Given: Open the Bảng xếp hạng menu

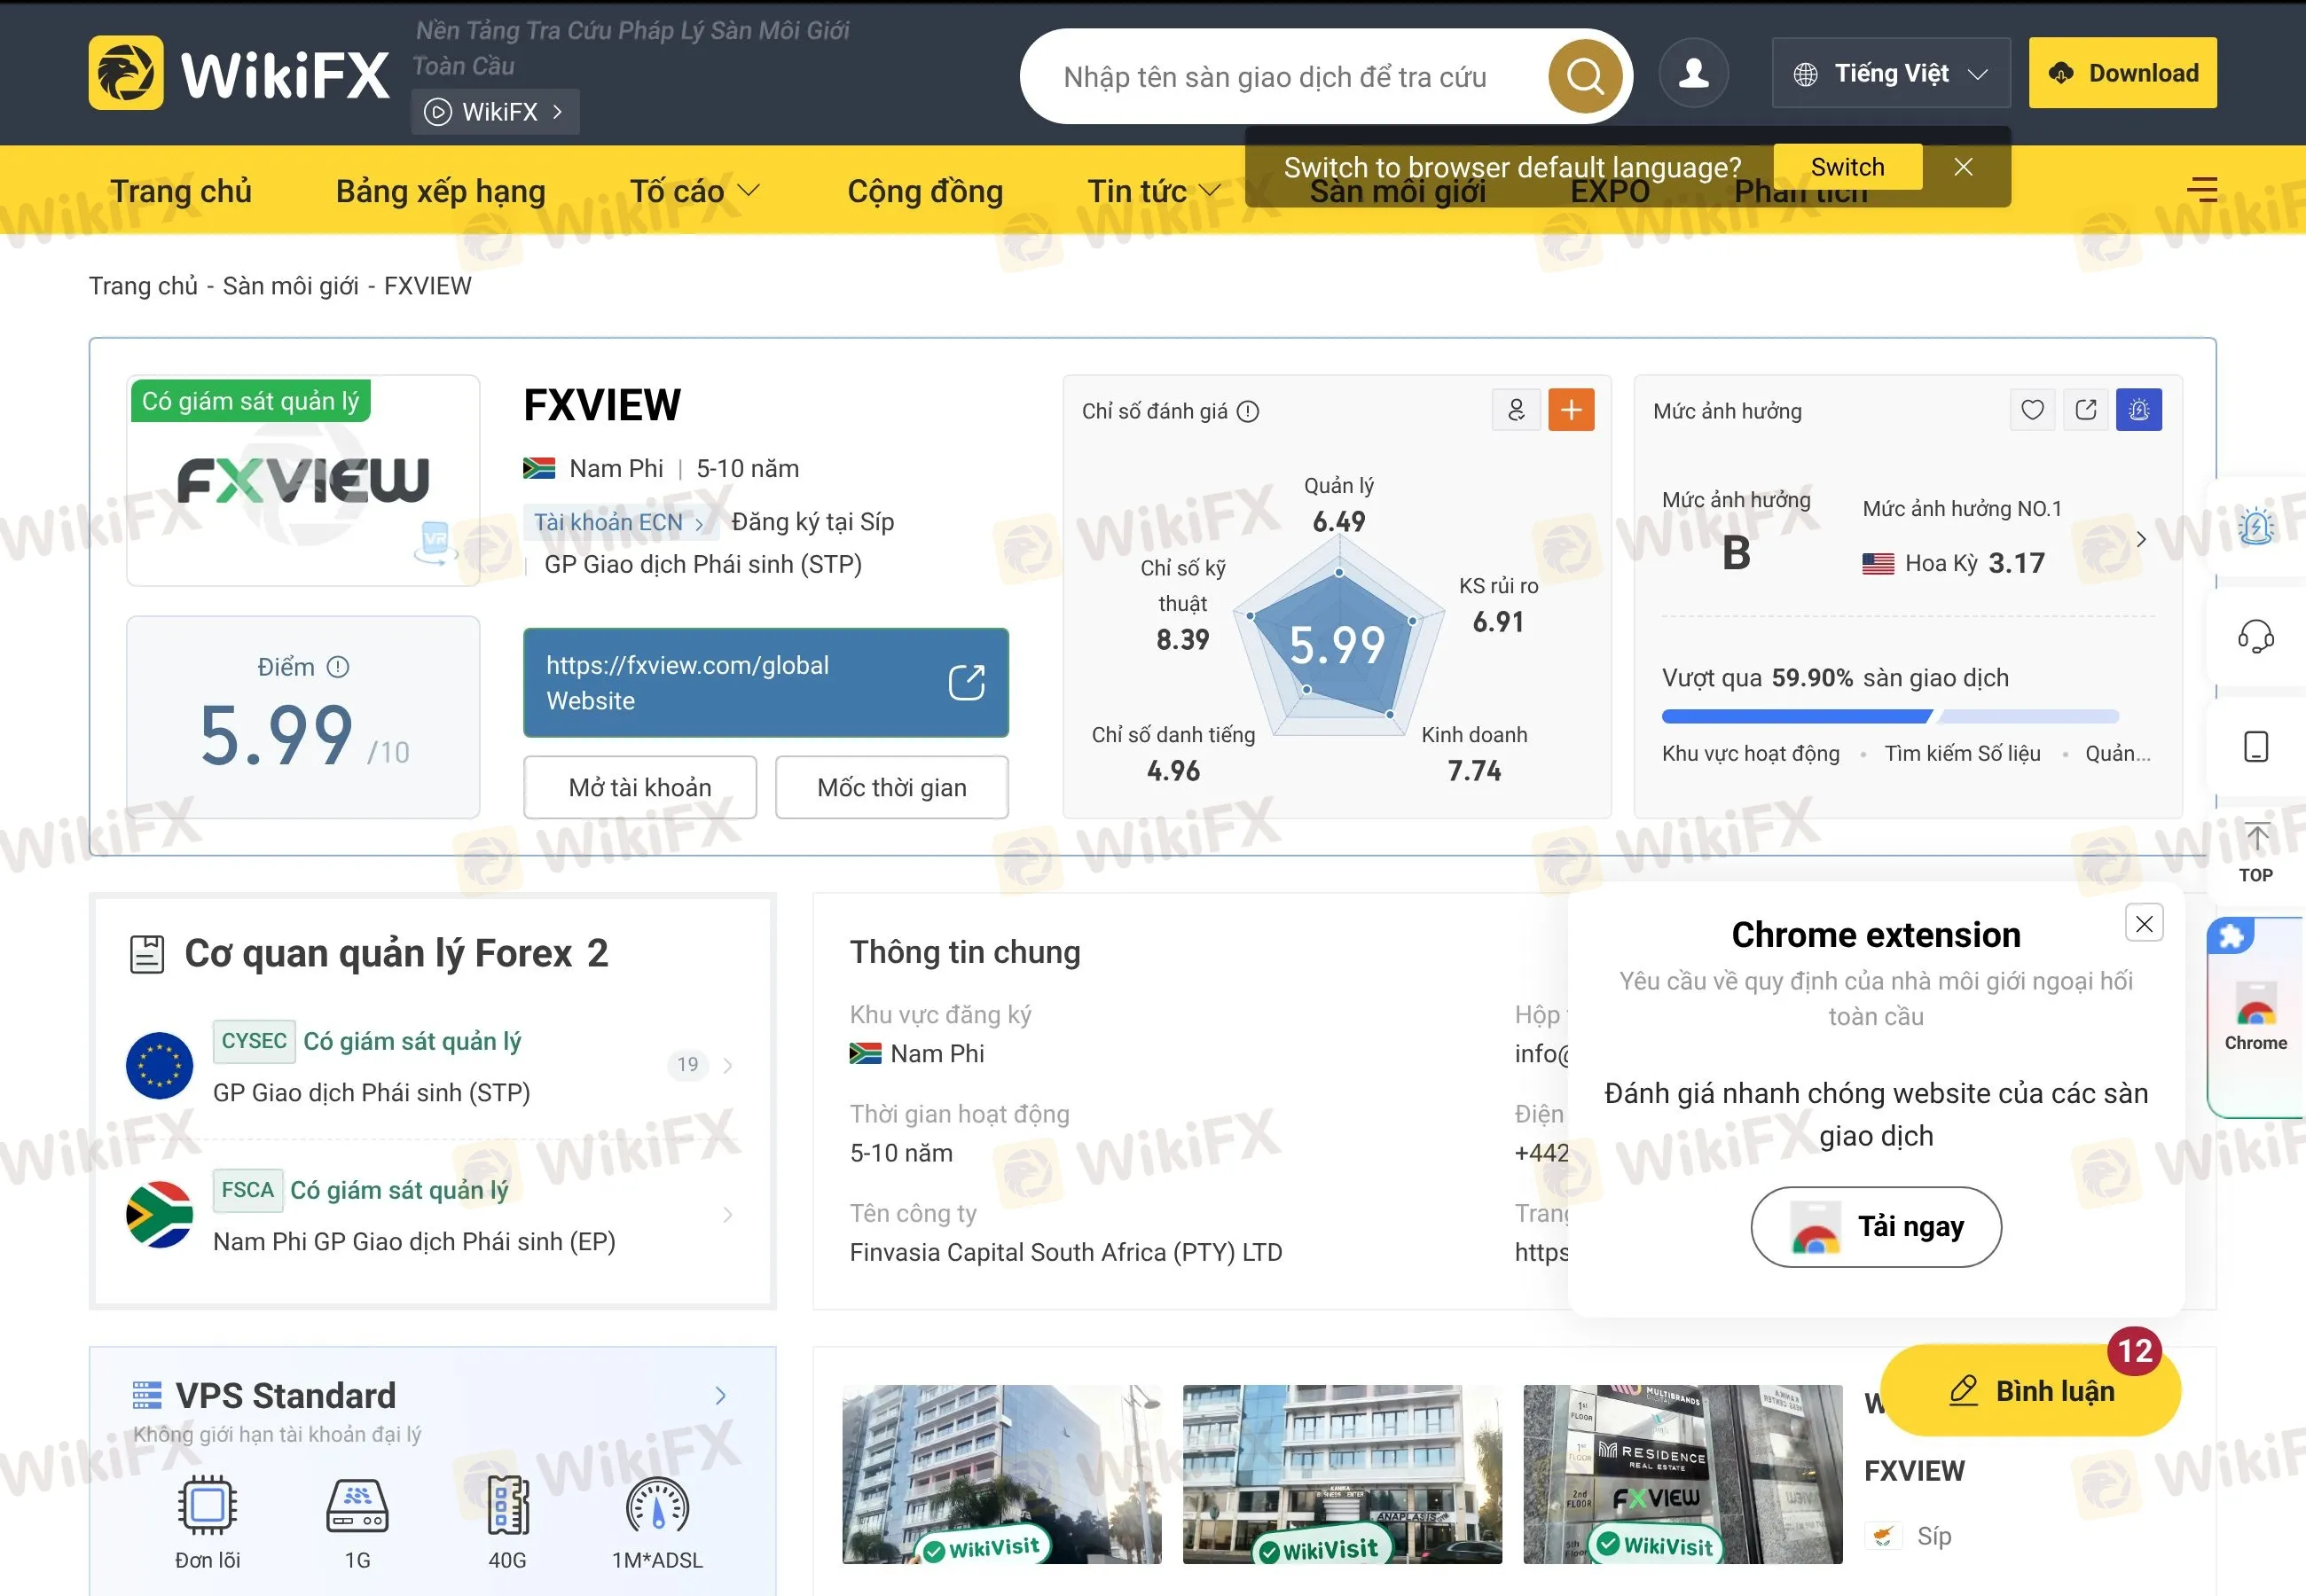Looking at the screenshot, I should [440, 190].
